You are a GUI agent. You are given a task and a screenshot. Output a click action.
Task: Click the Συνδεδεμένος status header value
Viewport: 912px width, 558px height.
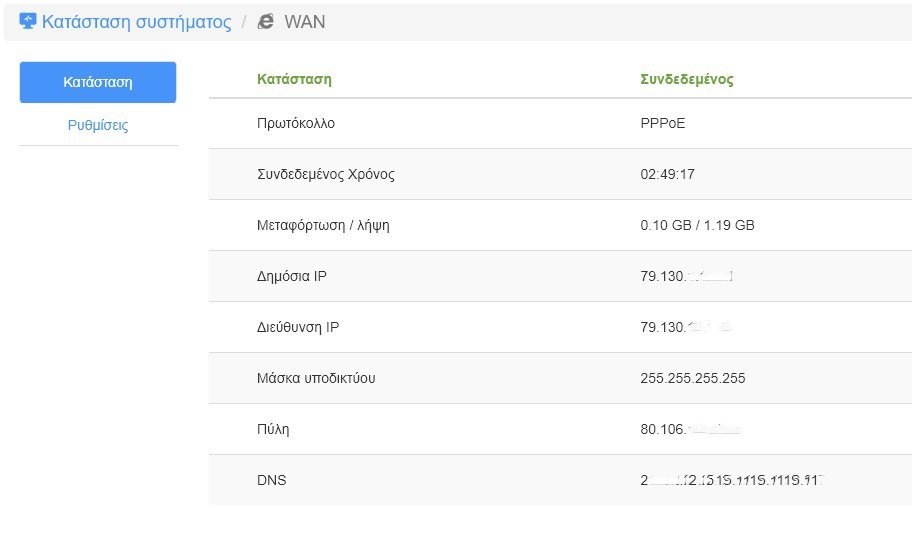tap(687, 79)
